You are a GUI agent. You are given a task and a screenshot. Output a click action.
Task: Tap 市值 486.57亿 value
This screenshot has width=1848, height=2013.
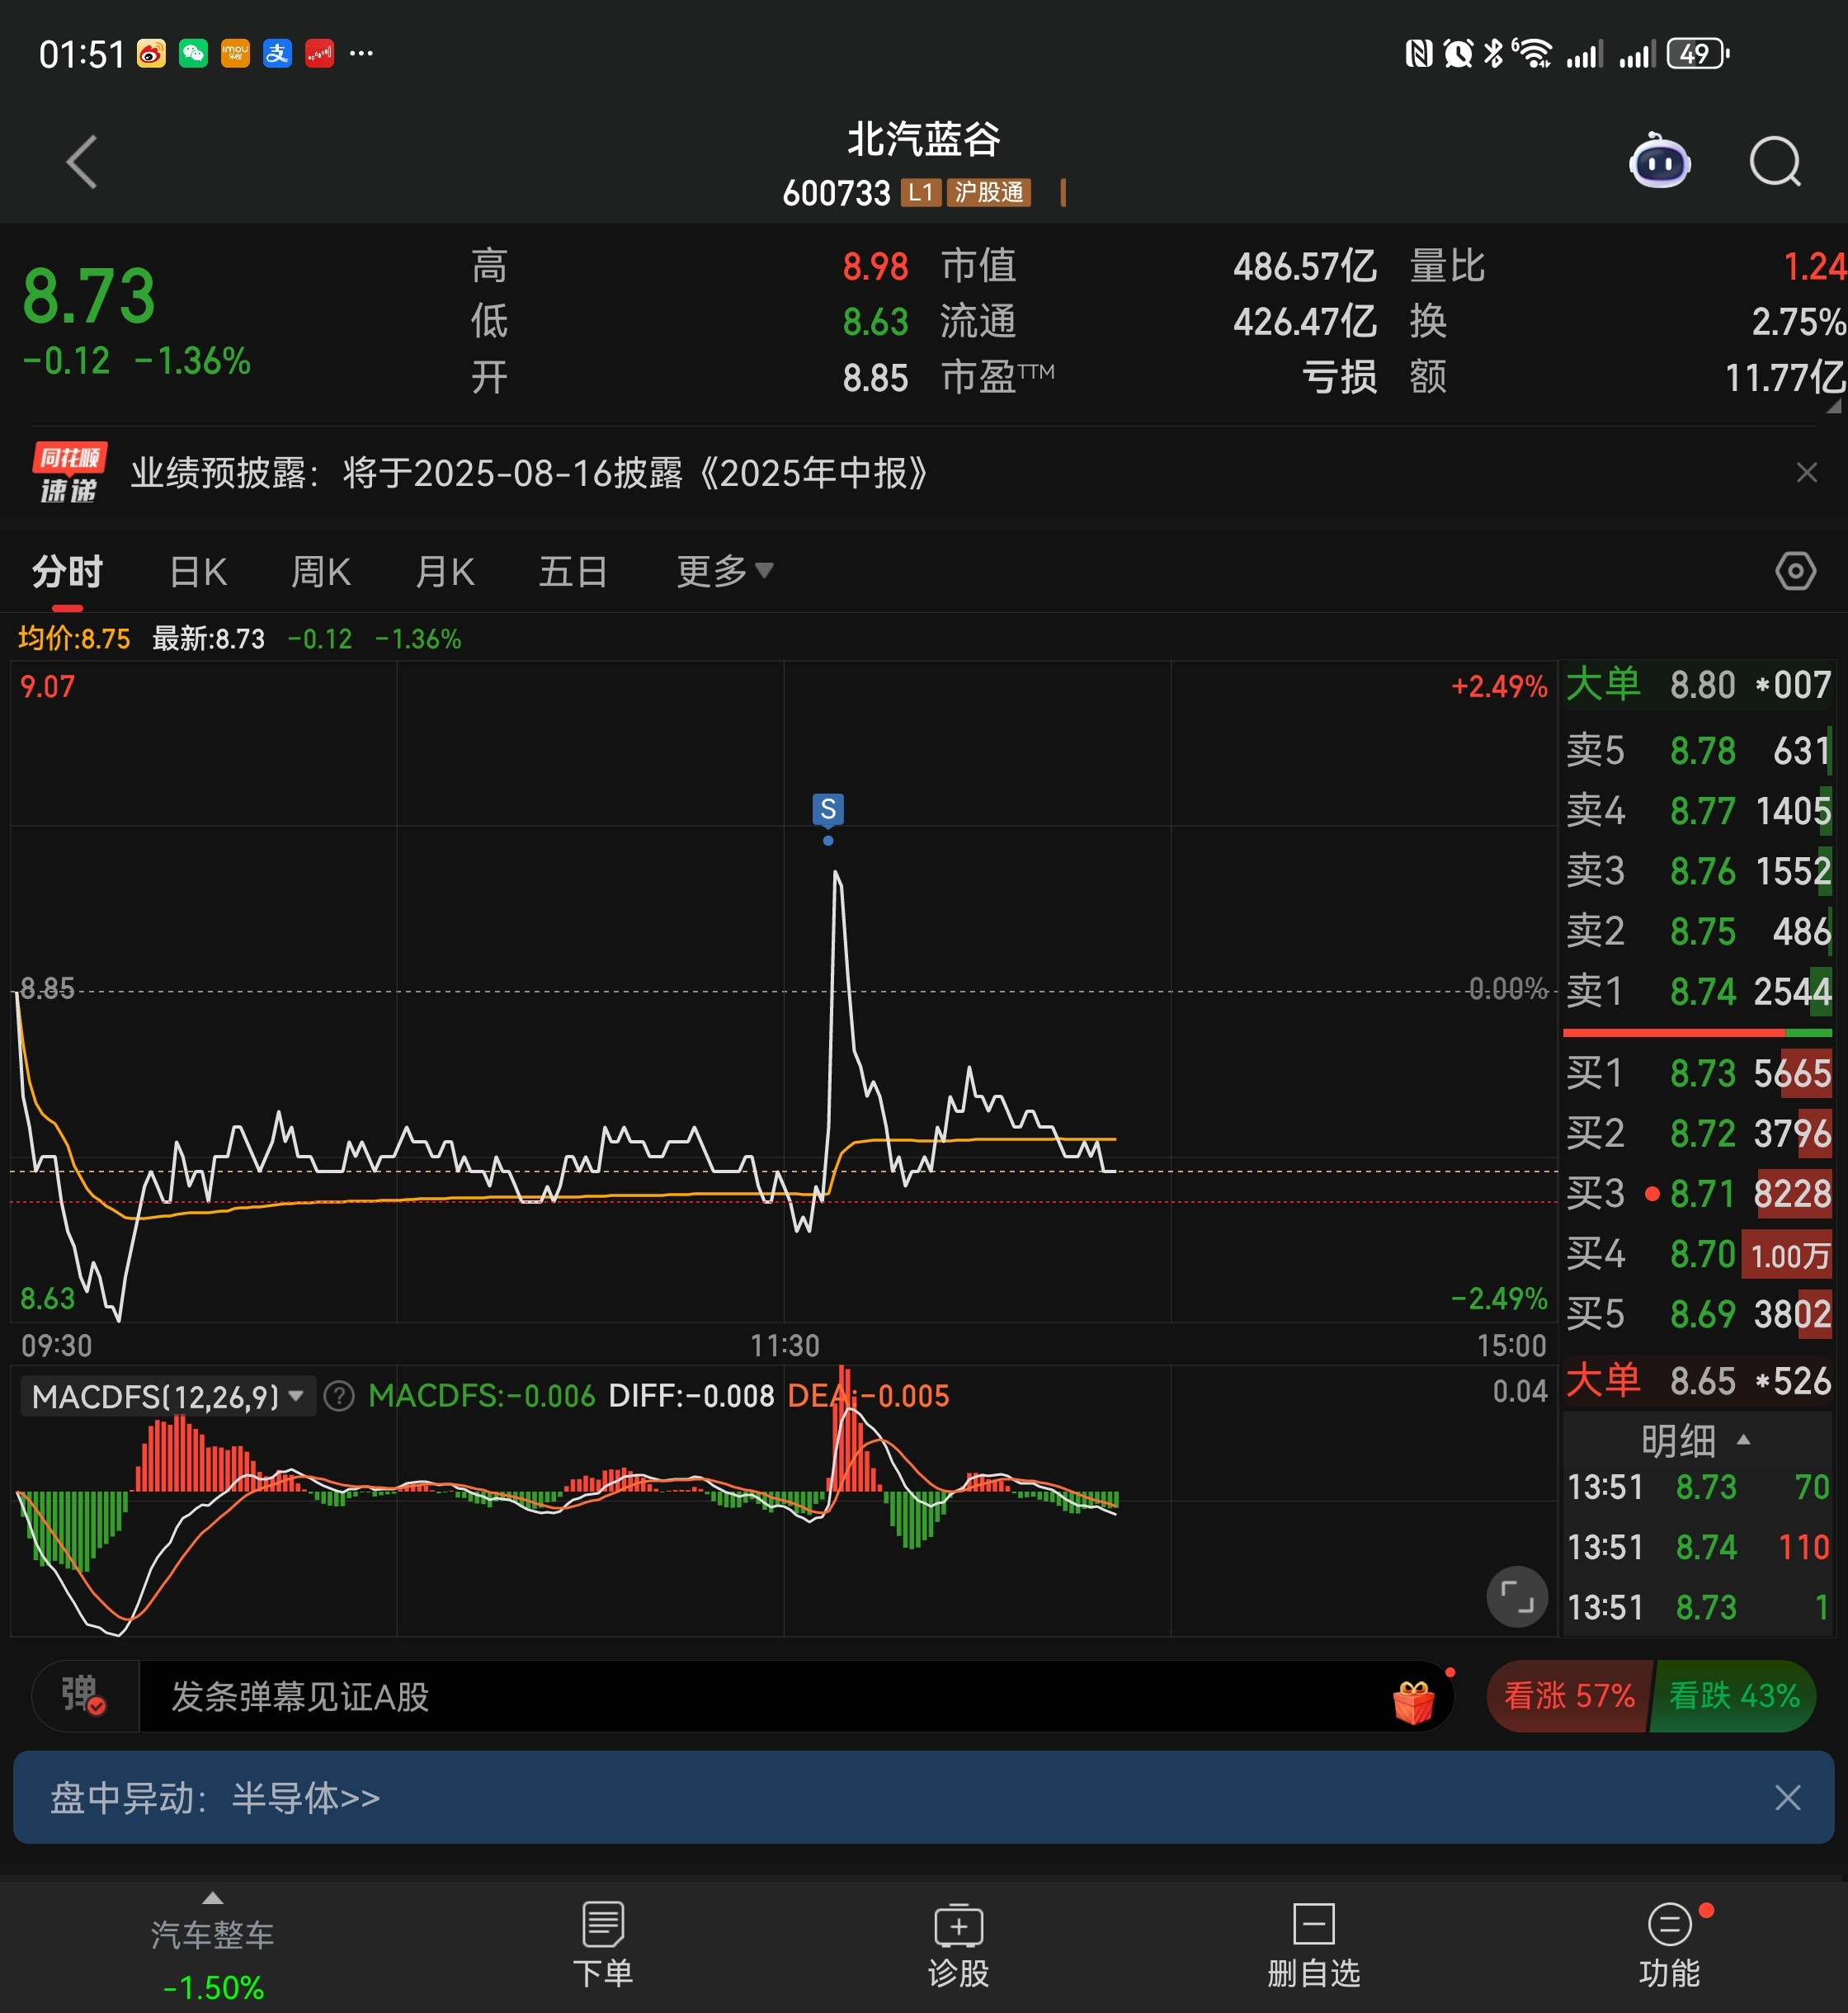1304,267
